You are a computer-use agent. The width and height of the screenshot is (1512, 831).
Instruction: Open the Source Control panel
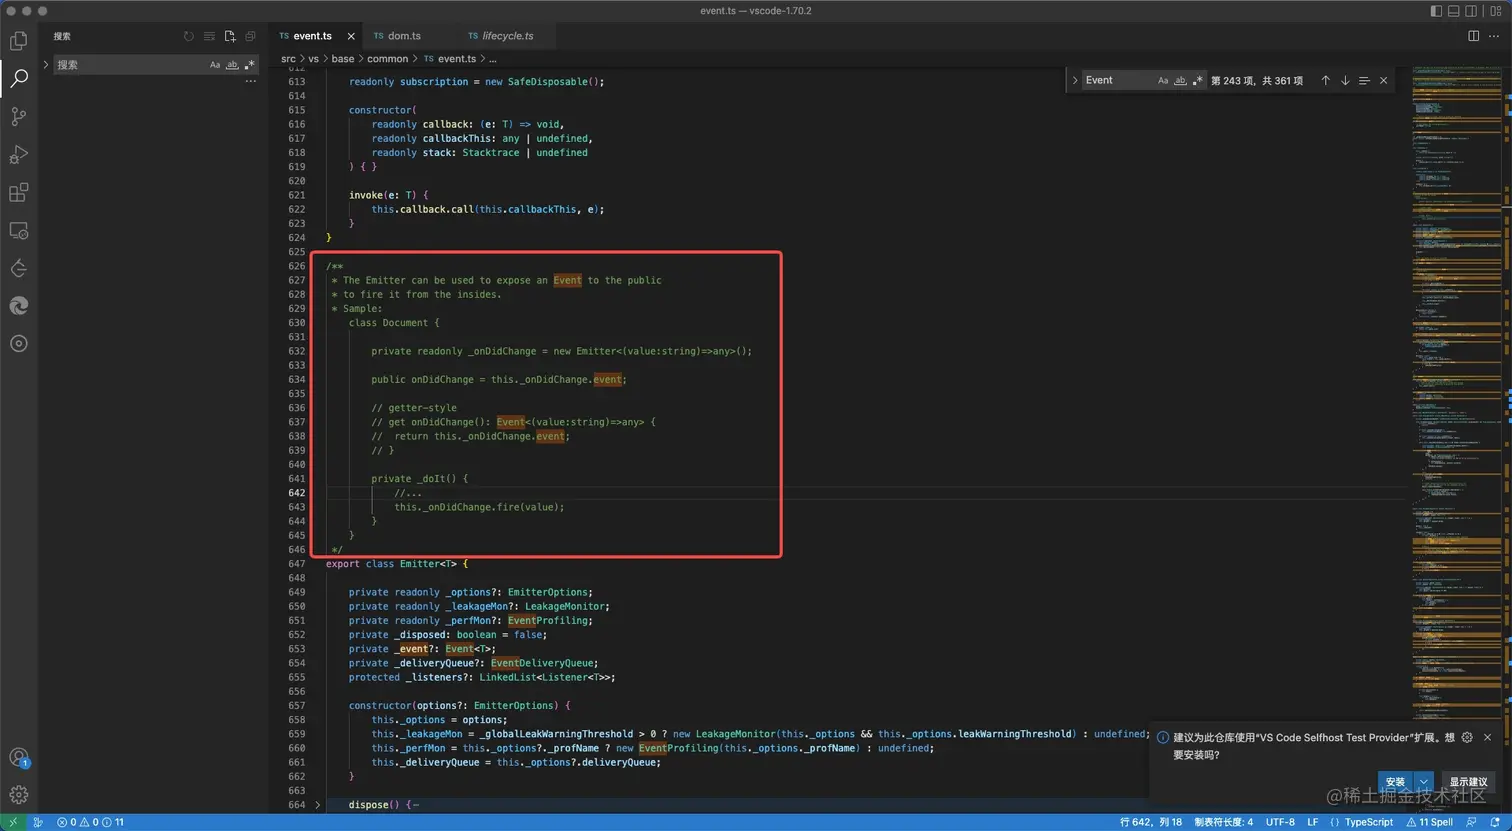18,116
